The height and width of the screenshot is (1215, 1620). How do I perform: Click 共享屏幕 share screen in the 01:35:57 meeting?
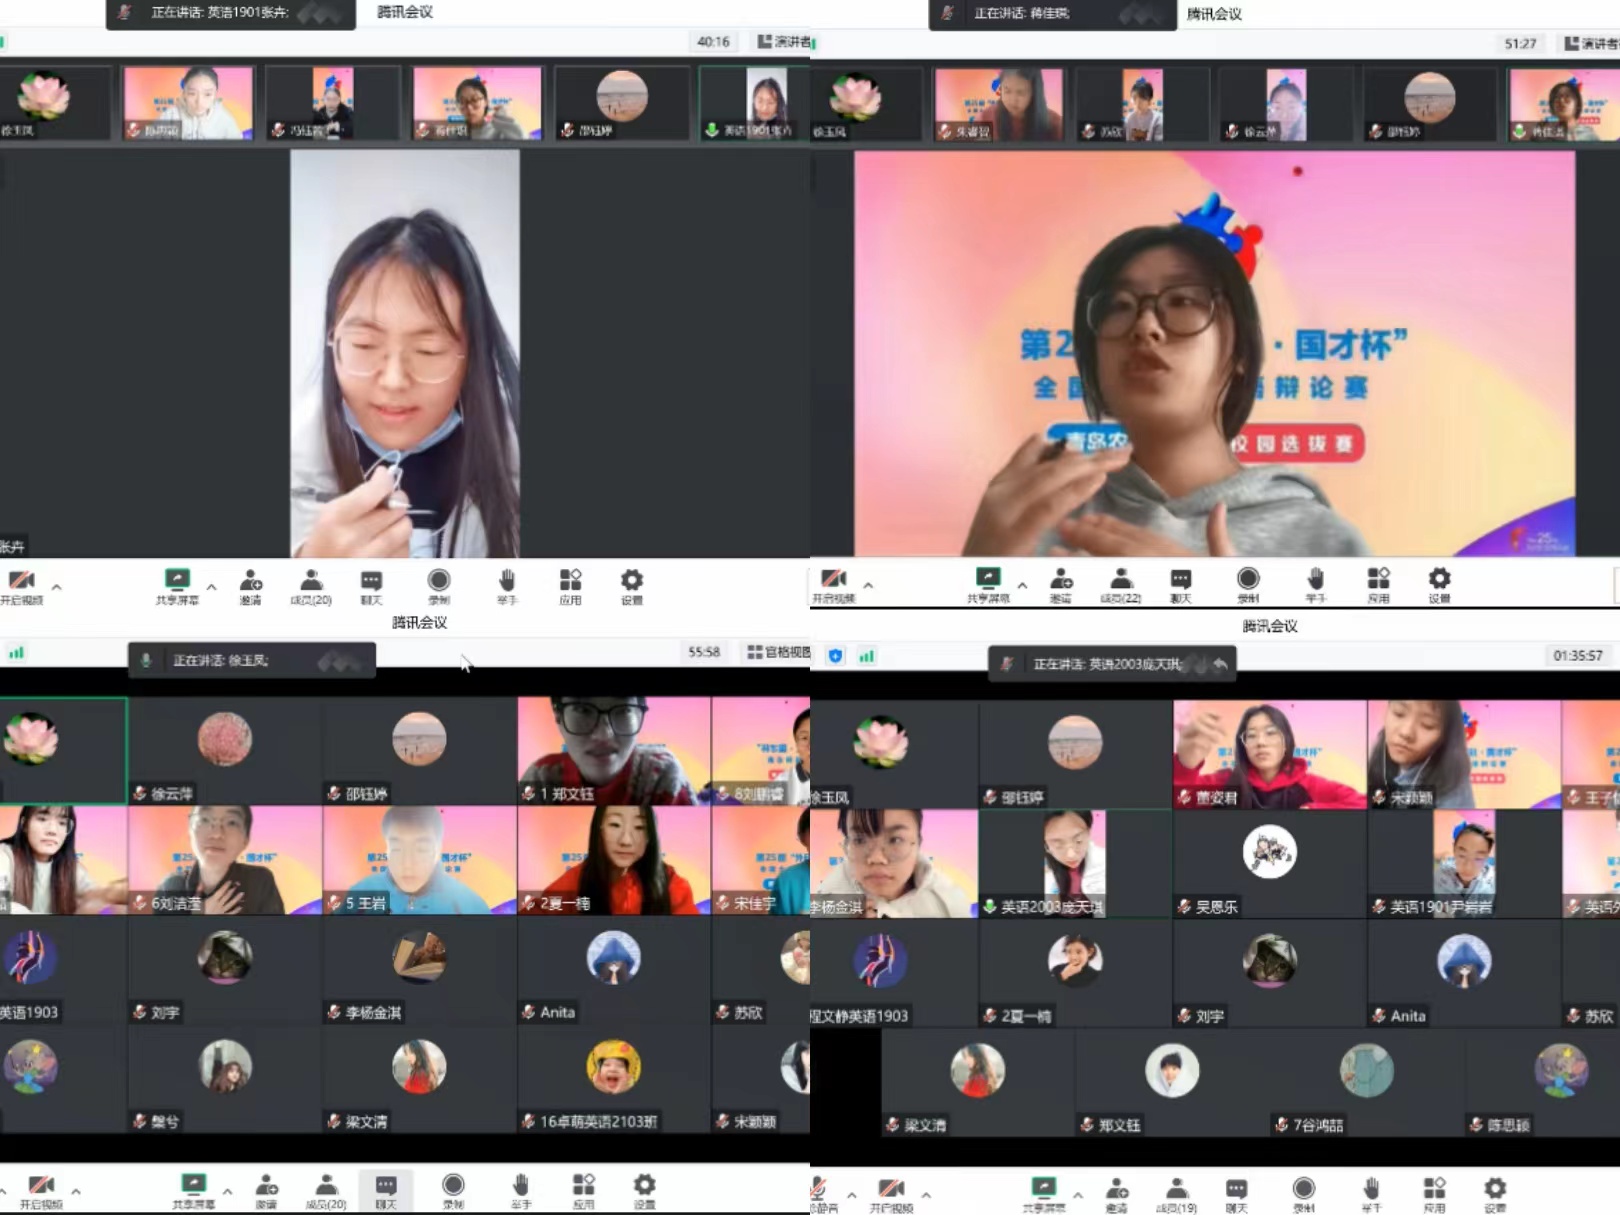[x=1043, y=1194]
